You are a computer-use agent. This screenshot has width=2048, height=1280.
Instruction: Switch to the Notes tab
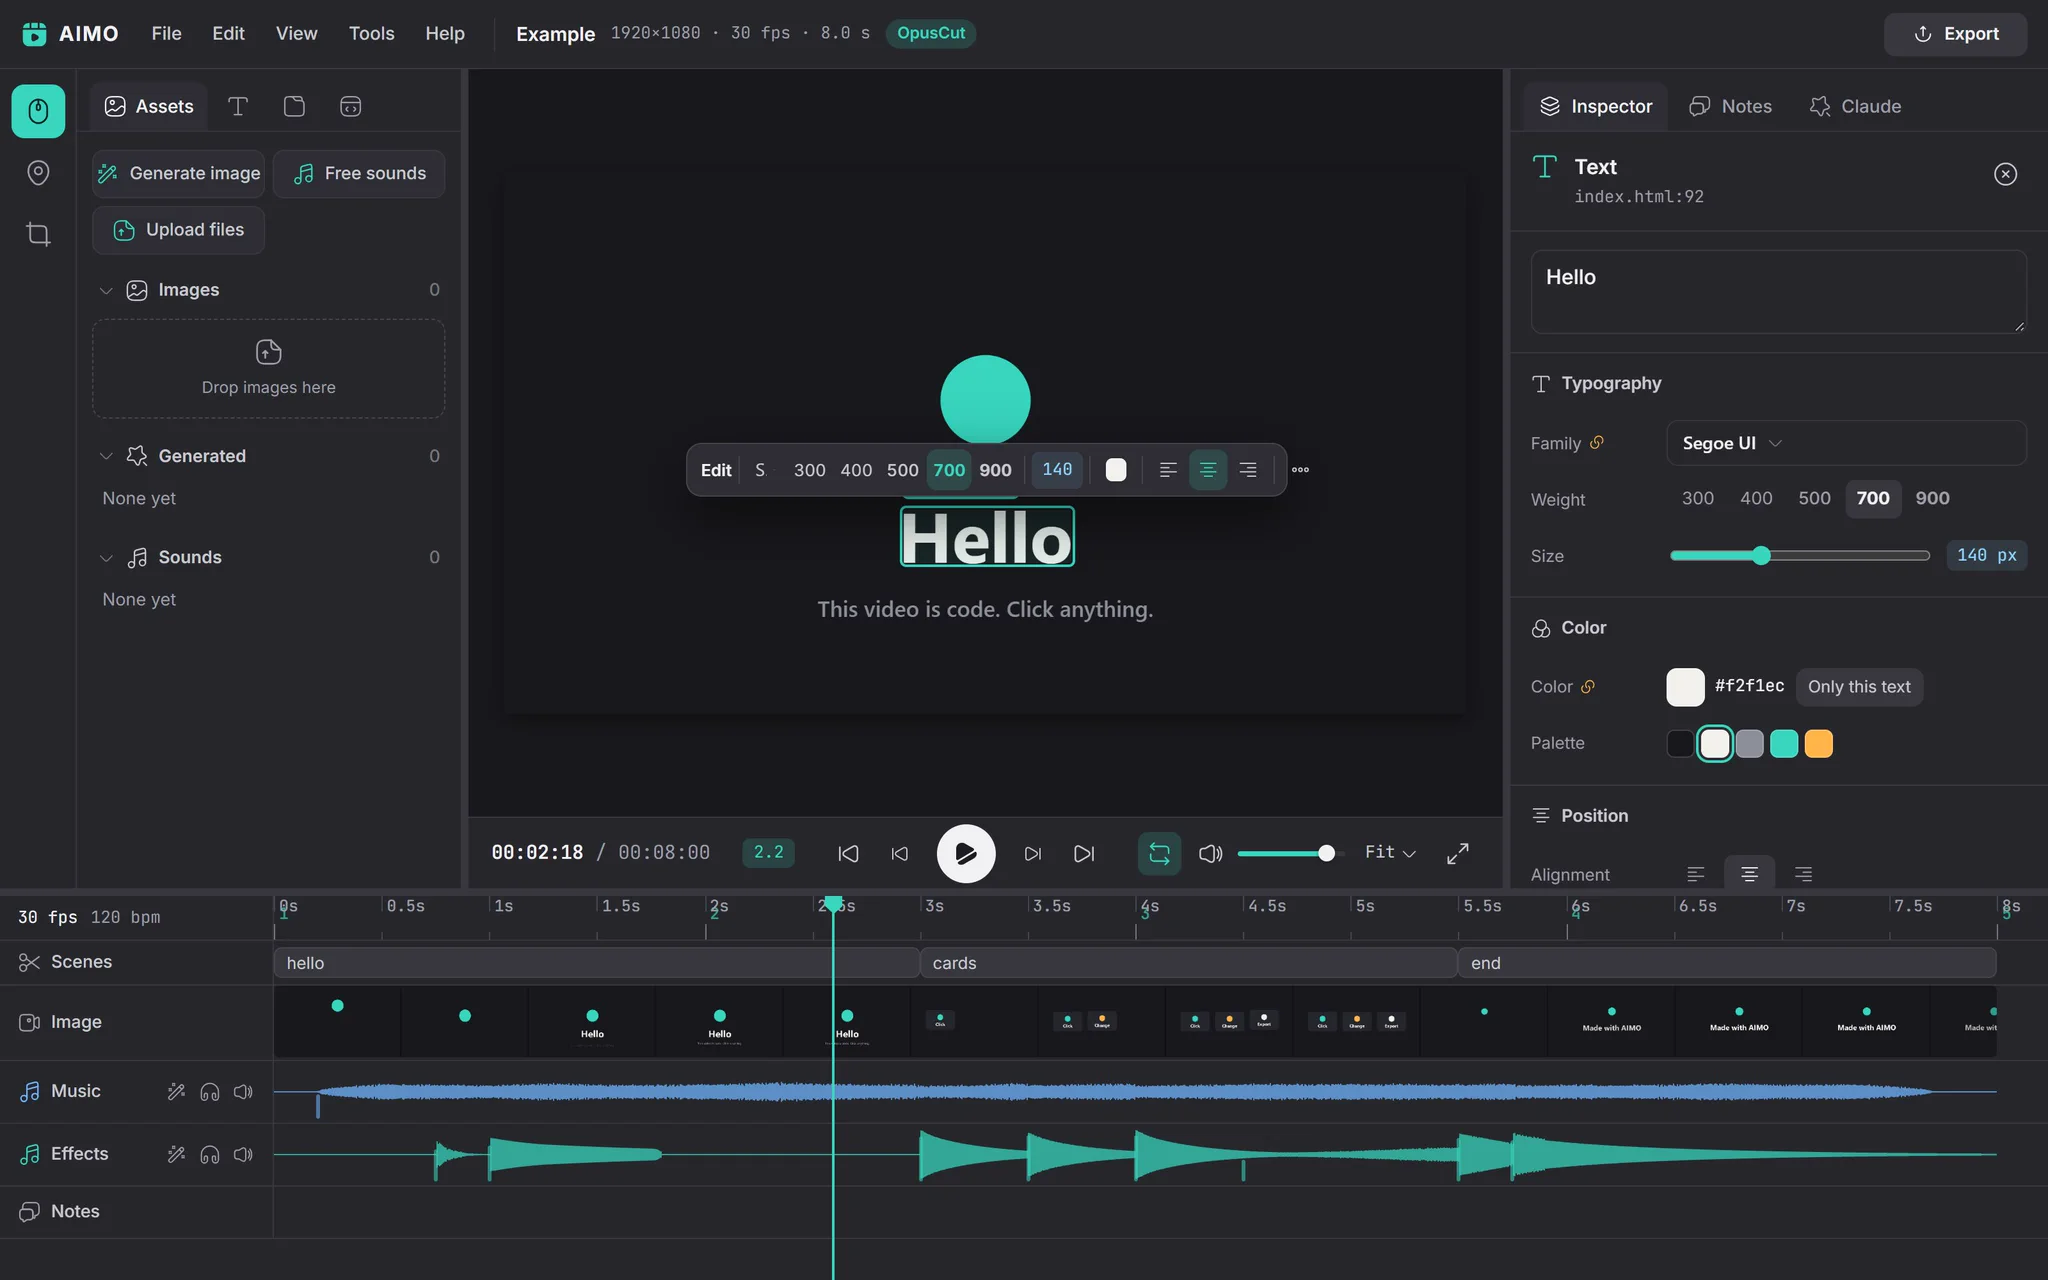pyautogui.click(x=1730, y=106)
